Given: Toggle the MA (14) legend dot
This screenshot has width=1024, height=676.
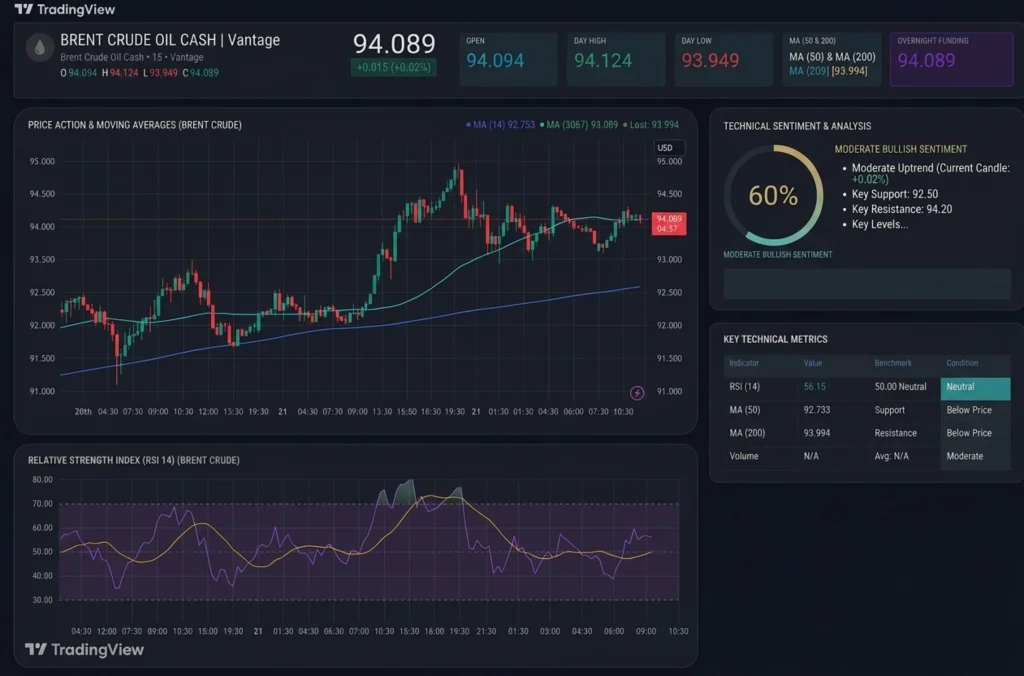Looking at the screenshot, I should click(x=468, y=125).
